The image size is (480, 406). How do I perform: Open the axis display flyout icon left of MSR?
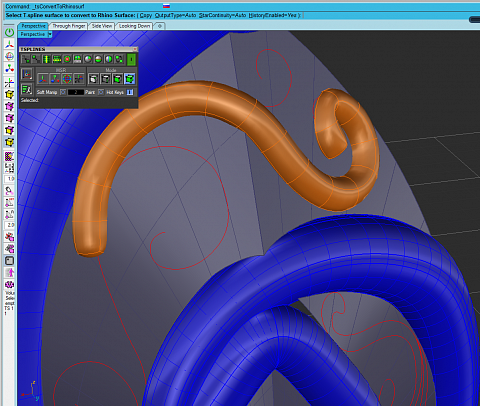tap(27, 74)
